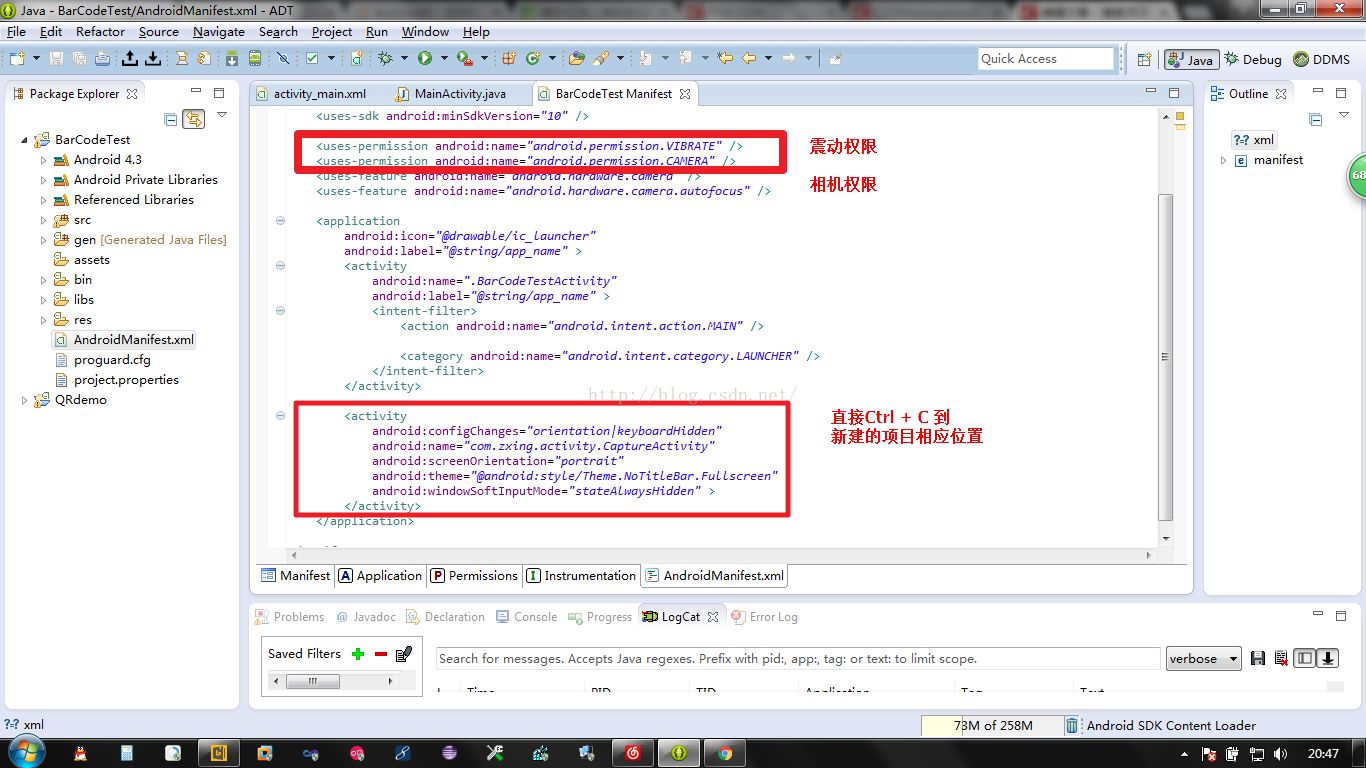Viewport: 1366px width, 768px height.
Task: Open the Navigate menu
Action: click(219, 31)
